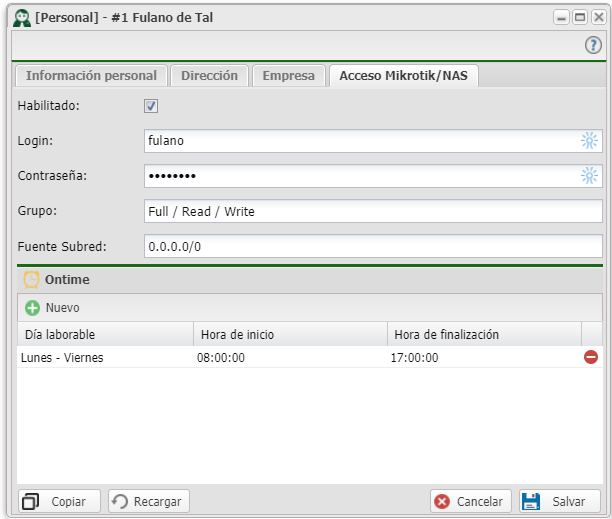Viewport: 612px width, 519px height.
Task: Open the Información personal tab
Action: point(91,75)
